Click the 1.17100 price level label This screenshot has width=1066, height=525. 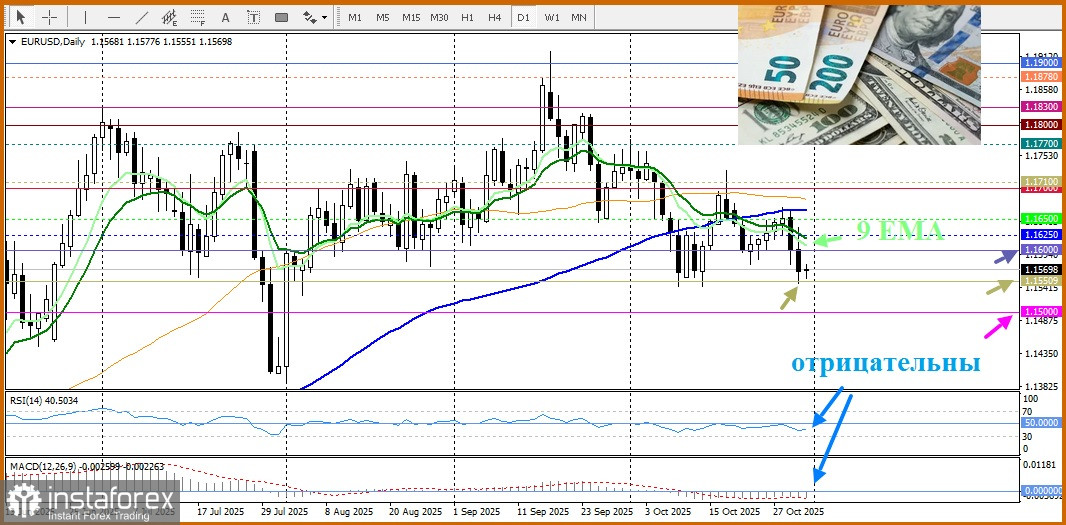click(1040, 182)
